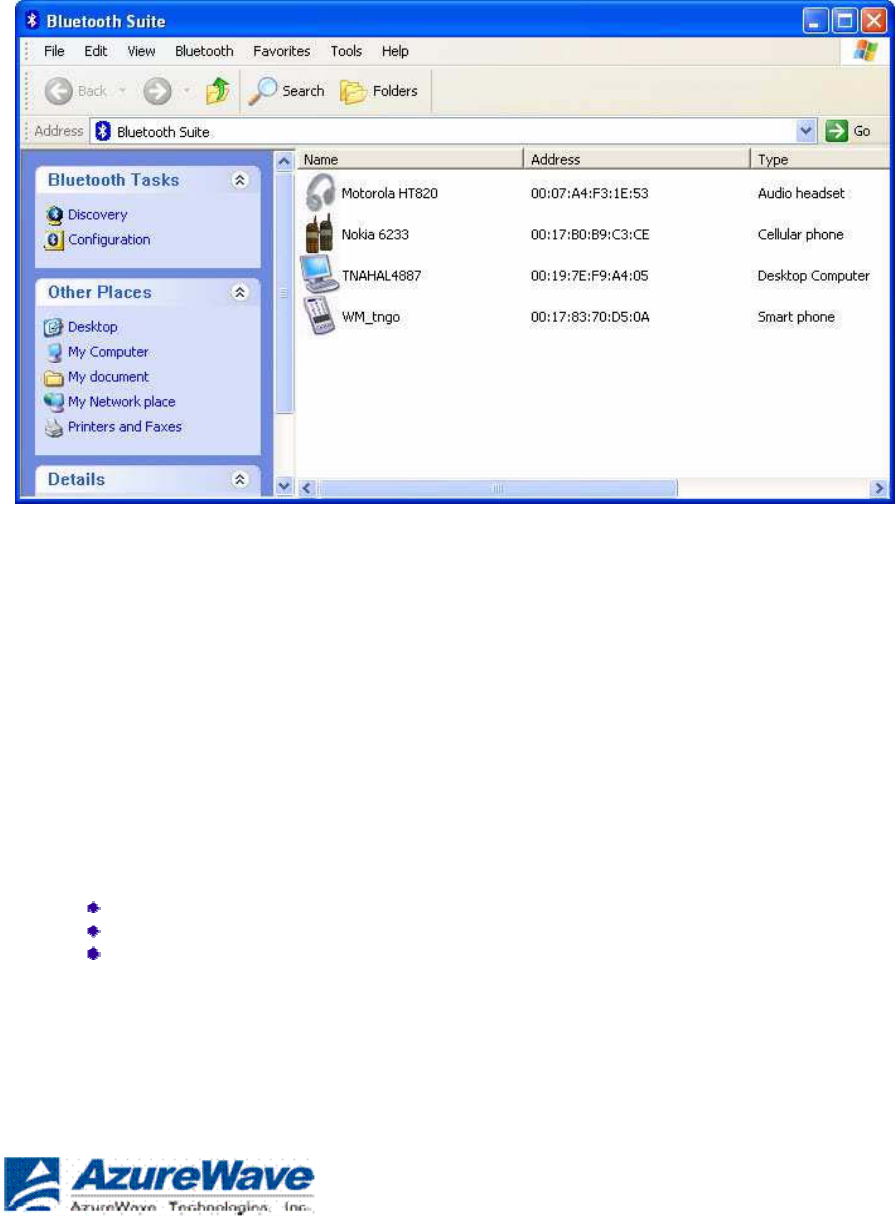Screen dimensions: 895x1220
Task: Collapse the Bluetooth Tasks panel
Action: pos(240,180)
